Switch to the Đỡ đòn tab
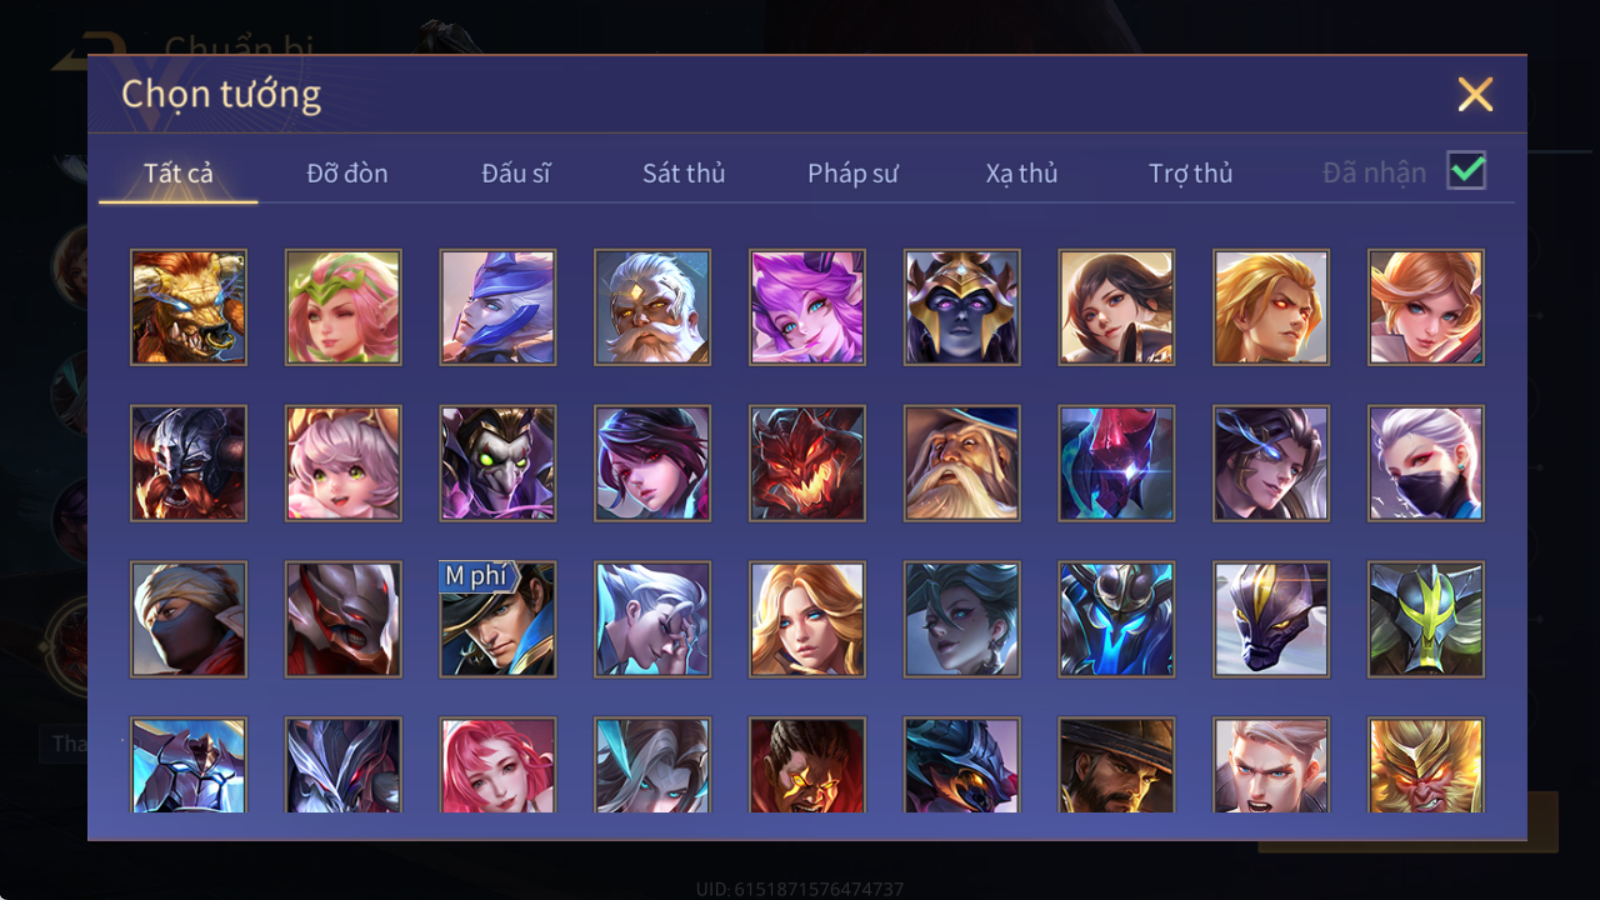This screenshot has width=1600, height=900. tap(347, 173)
